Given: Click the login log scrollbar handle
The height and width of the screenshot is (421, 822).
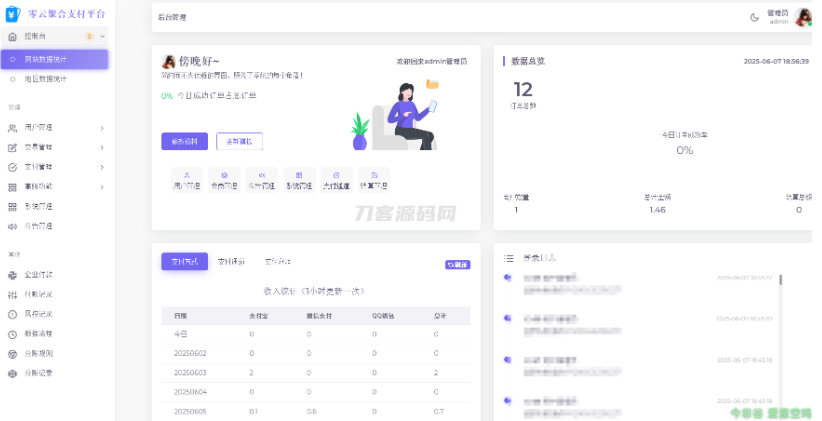Looking at the screenshot, I should click(781, 279).
